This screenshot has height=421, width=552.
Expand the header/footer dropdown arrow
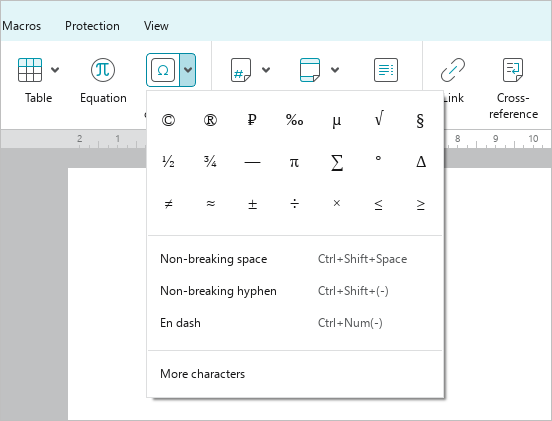coord(335,70)
